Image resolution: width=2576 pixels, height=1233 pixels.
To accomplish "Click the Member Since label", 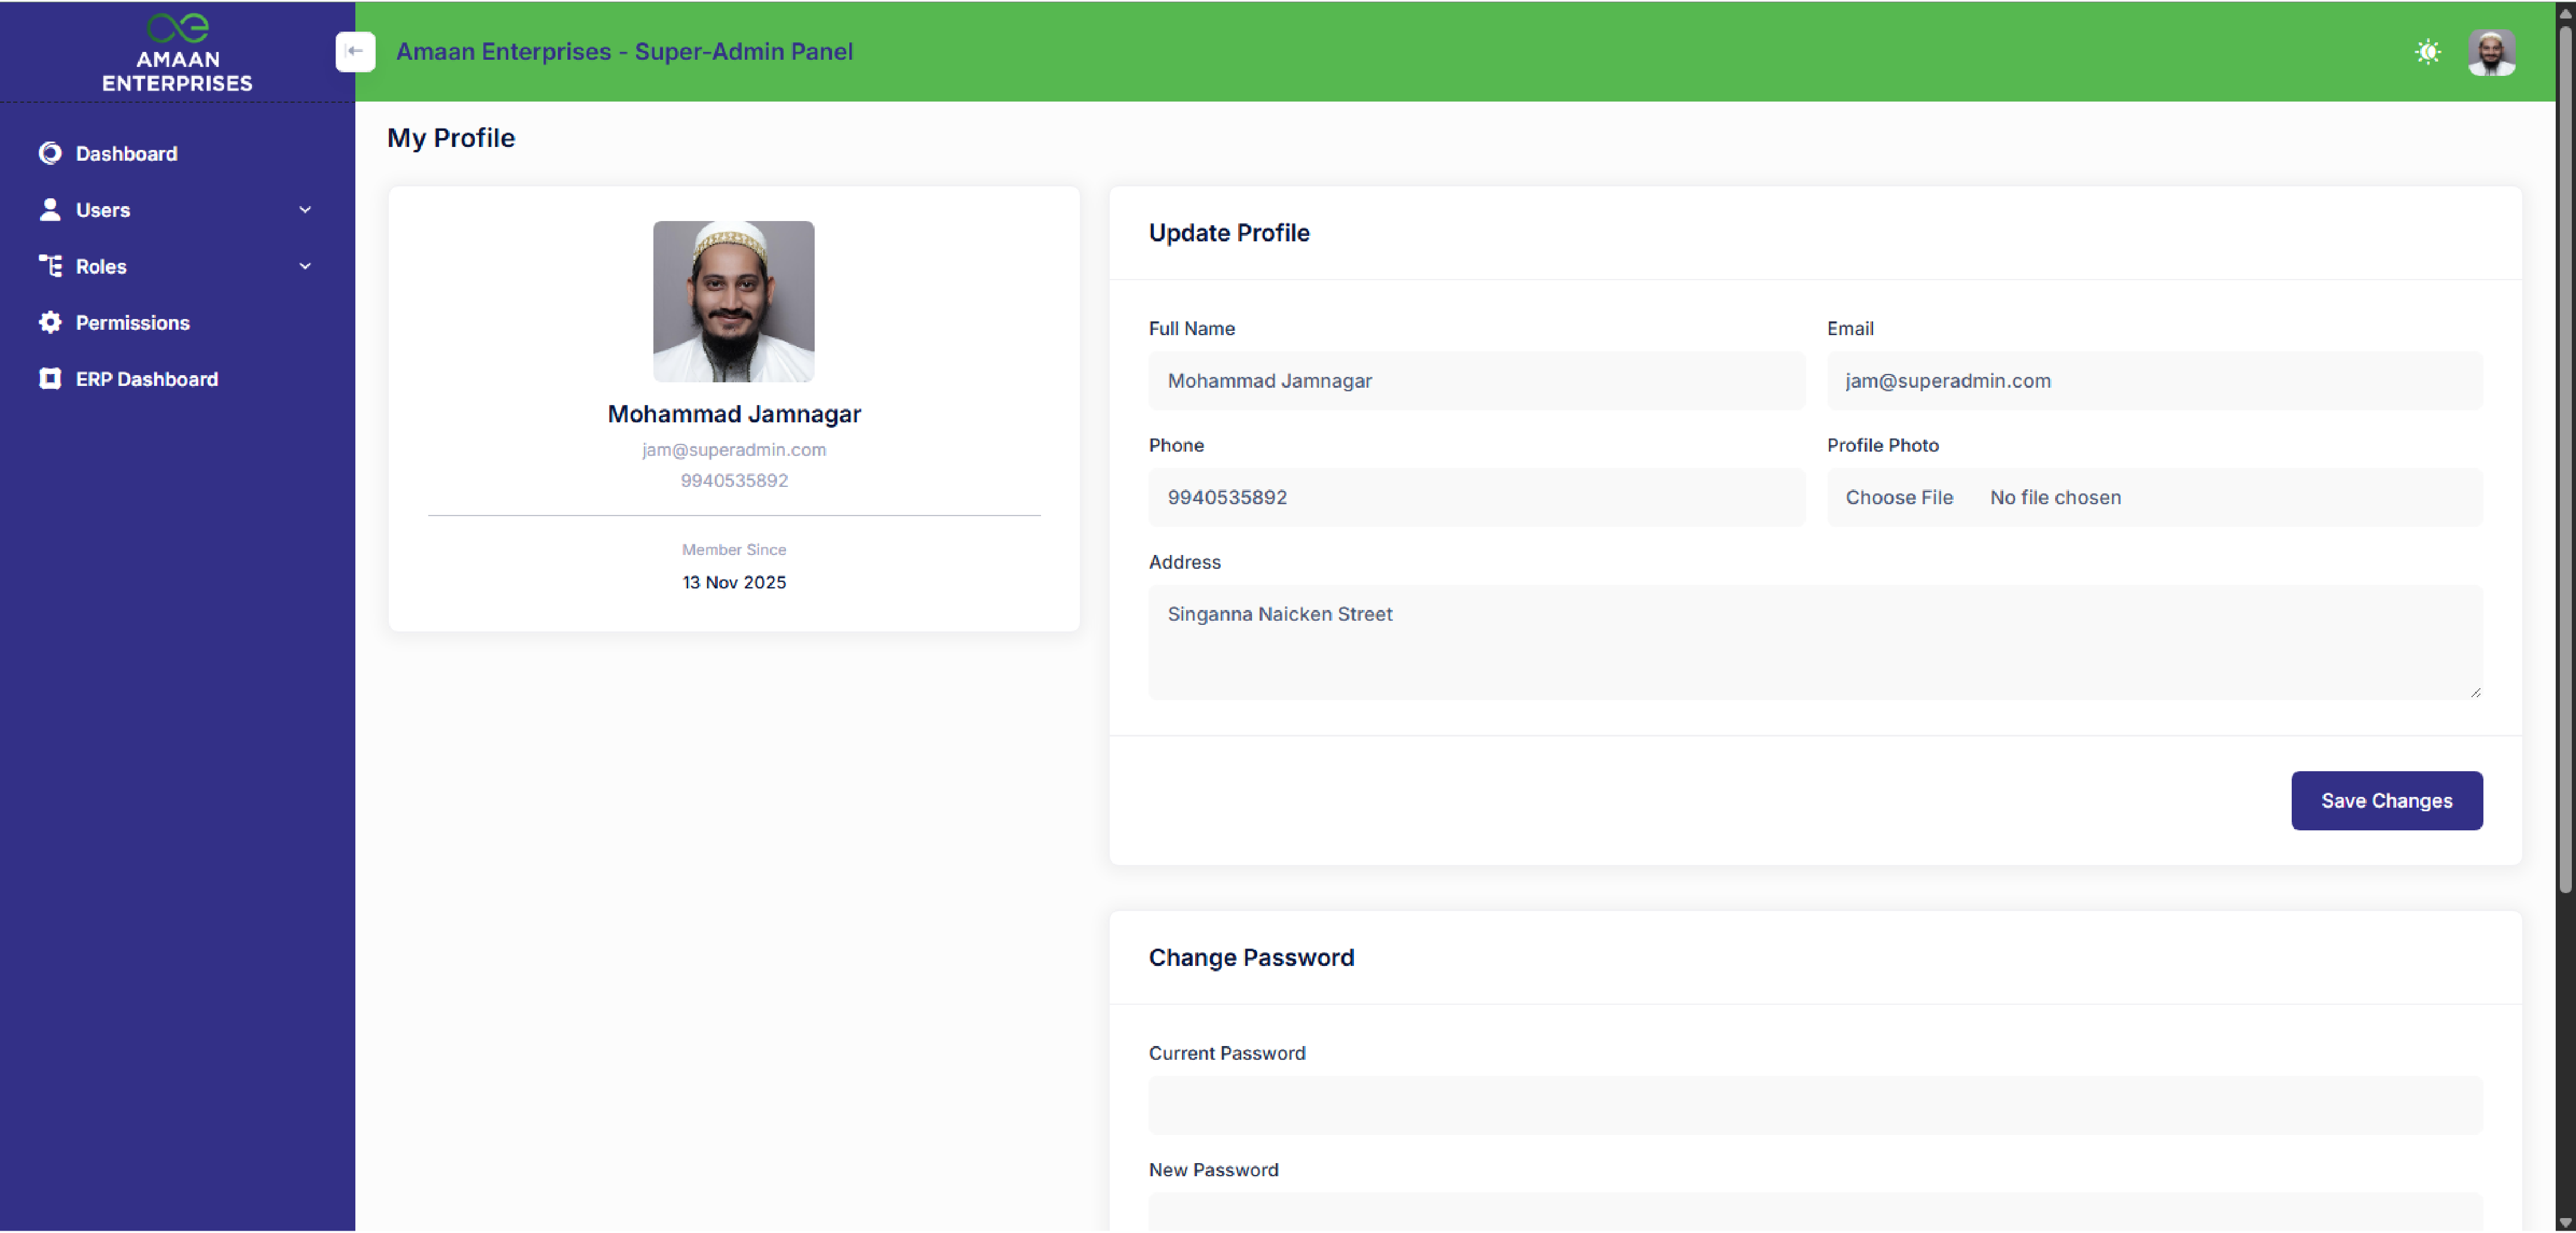I will pyautogui.click(x=734, y=549).
